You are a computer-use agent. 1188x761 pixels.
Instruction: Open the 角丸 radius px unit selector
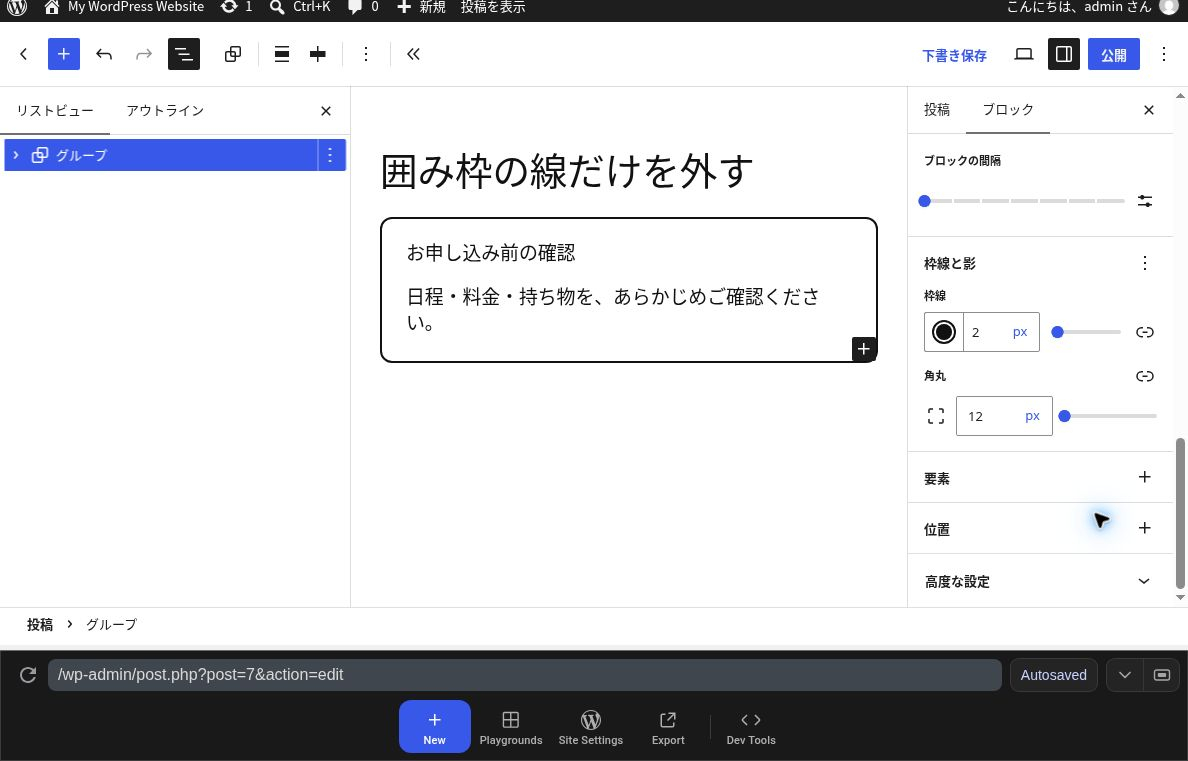point(1032,416)
